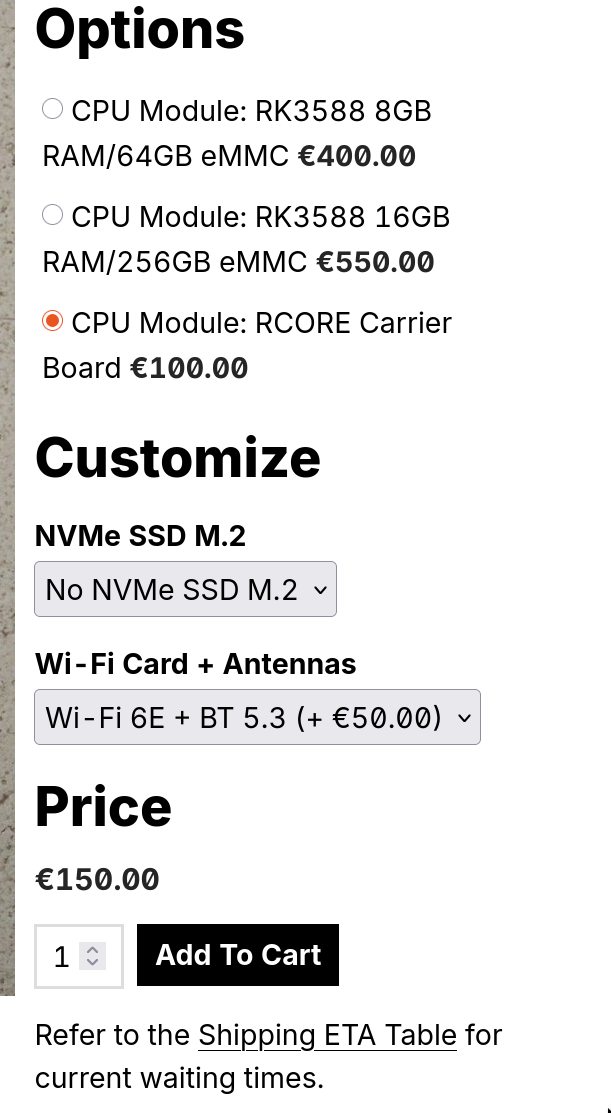Click the "NVMe SSD M.2" field label
The height and width of the screenshot is (1113, 611).
140,536
